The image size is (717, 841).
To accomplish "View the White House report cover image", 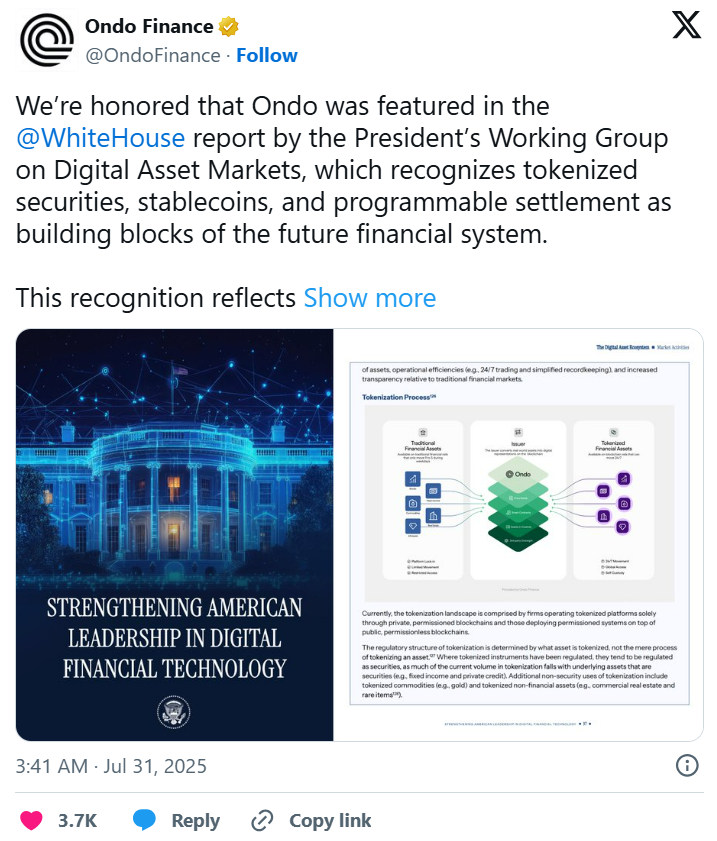I will point(175,535).
